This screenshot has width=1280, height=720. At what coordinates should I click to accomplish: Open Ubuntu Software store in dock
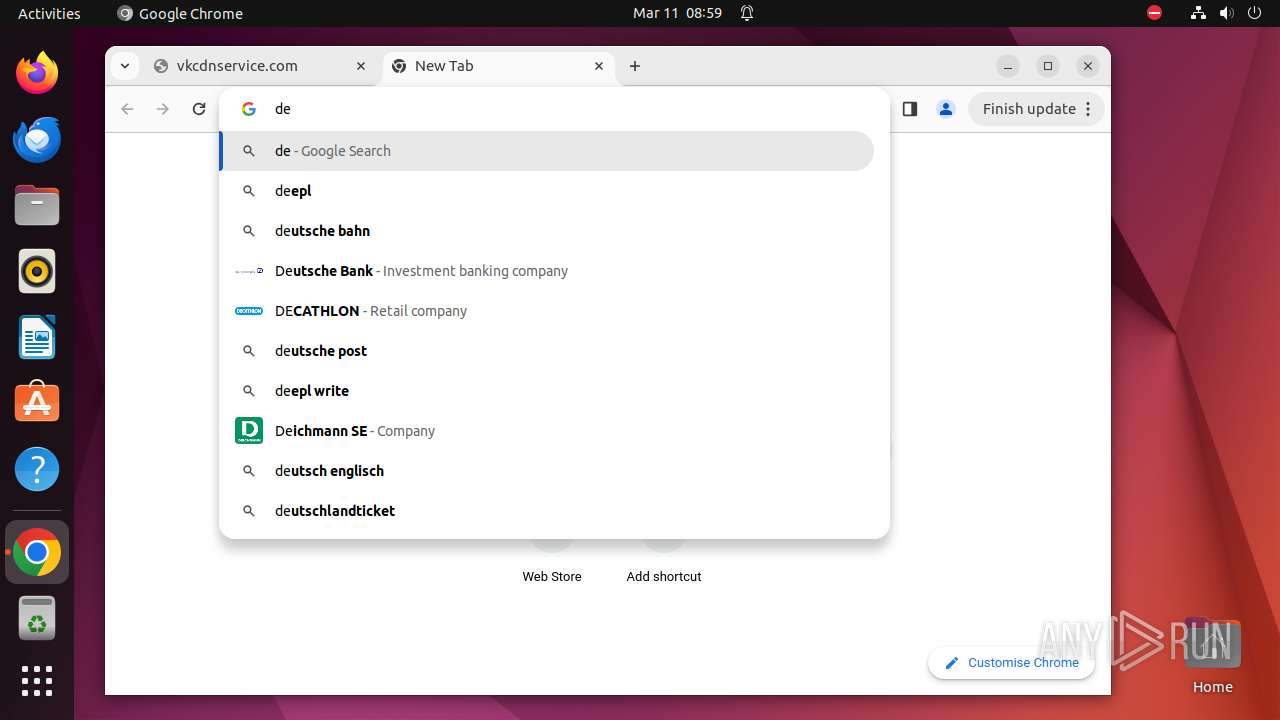coord(37,402)
